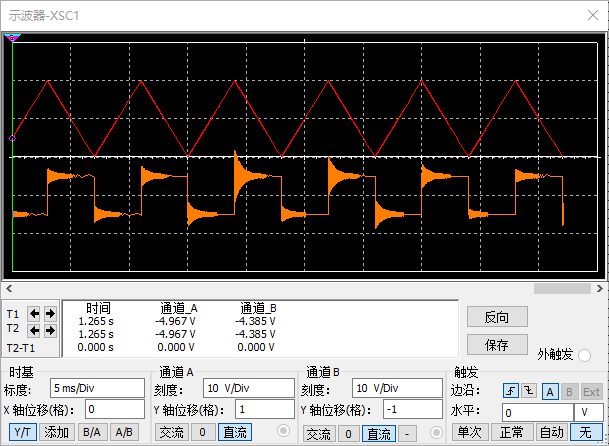
Task: Click the cursor marker triangle atop display
Action: [12, 38]
